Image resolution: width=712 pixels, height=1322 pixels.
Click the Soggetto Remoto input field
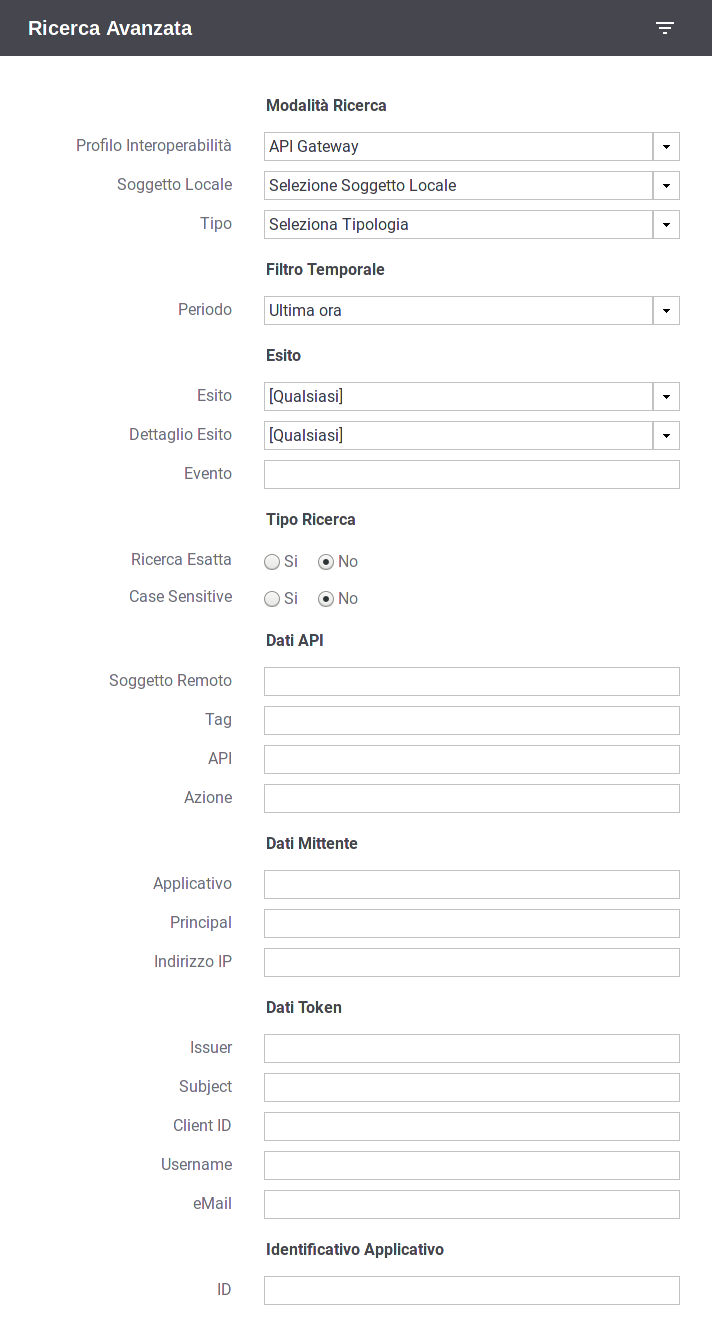(472, 681)
